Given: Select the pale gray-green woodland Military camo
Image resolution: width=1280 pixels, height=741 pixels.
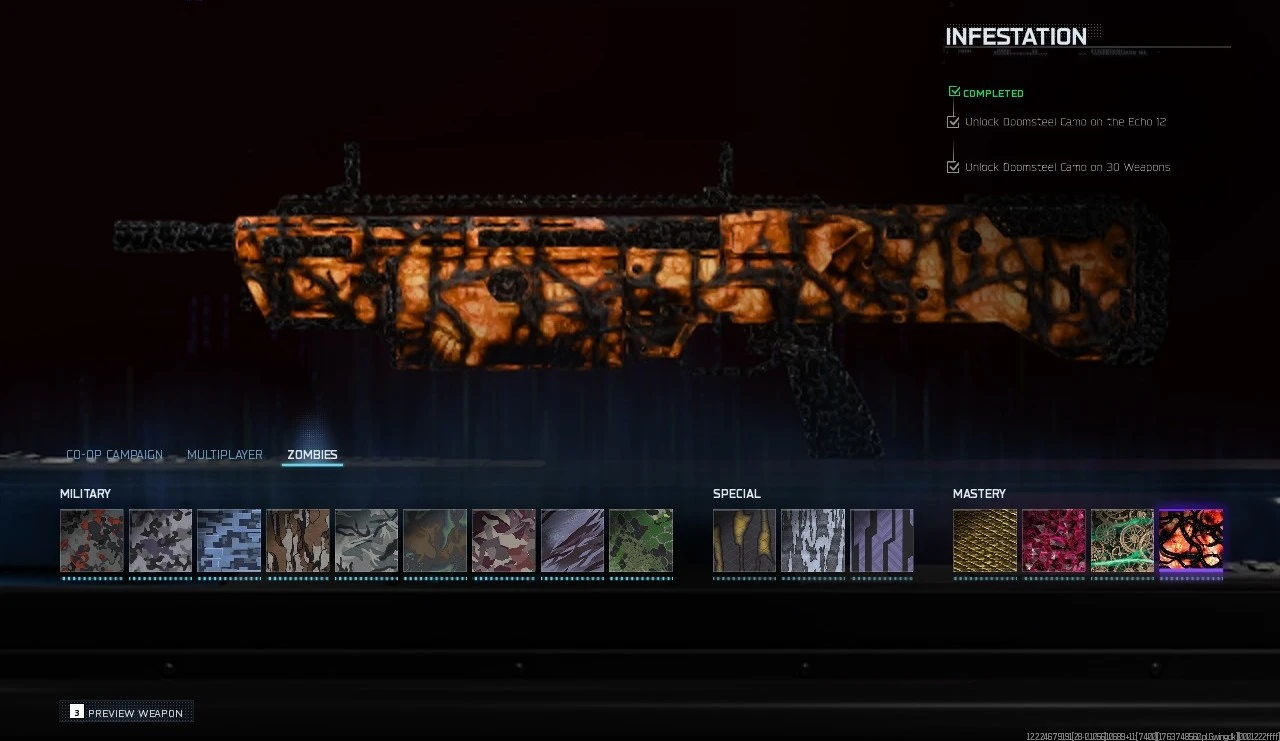Looking at the screenshot, I should (366, 541).
